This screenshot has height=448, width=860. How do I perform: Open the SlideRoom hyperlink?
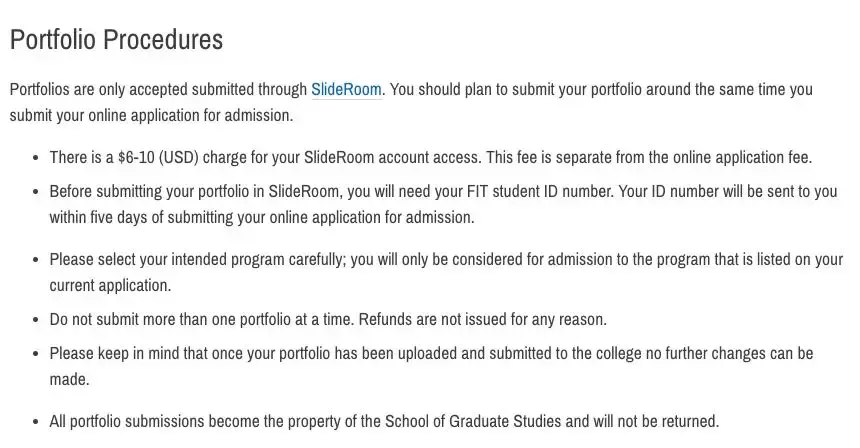coord(346,89)
